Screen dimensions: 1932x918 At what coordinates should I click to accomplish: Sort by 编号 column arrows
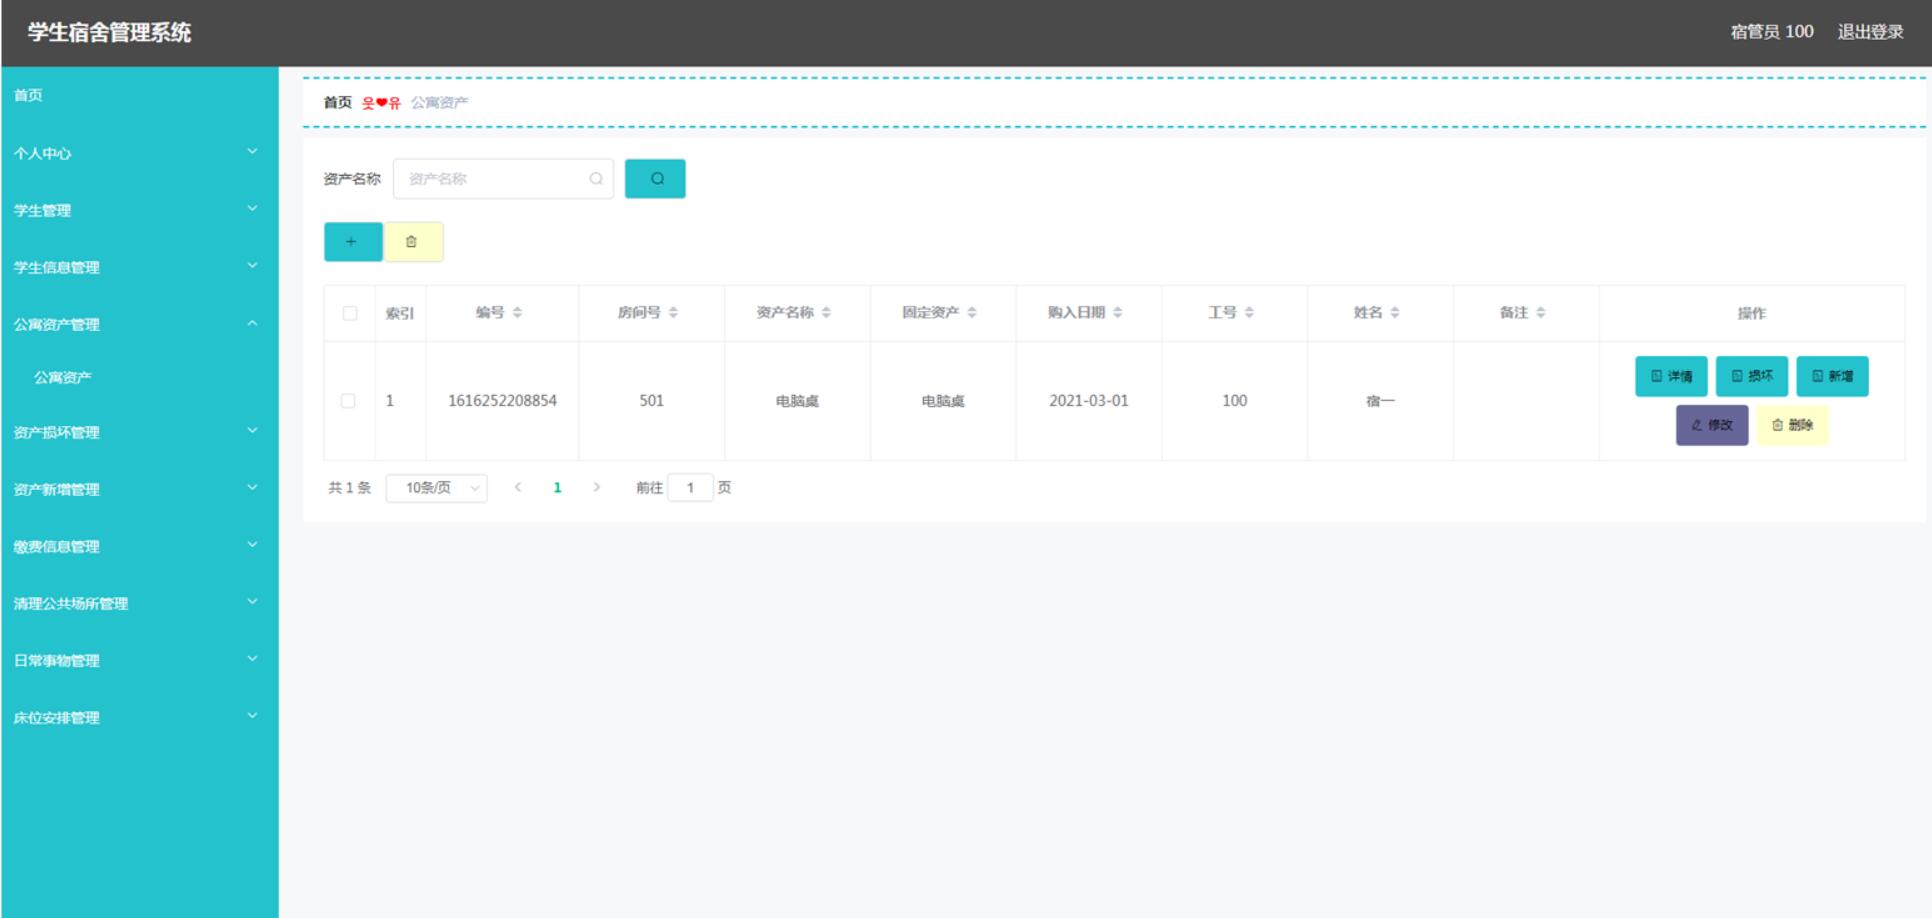tap(517, 313)
